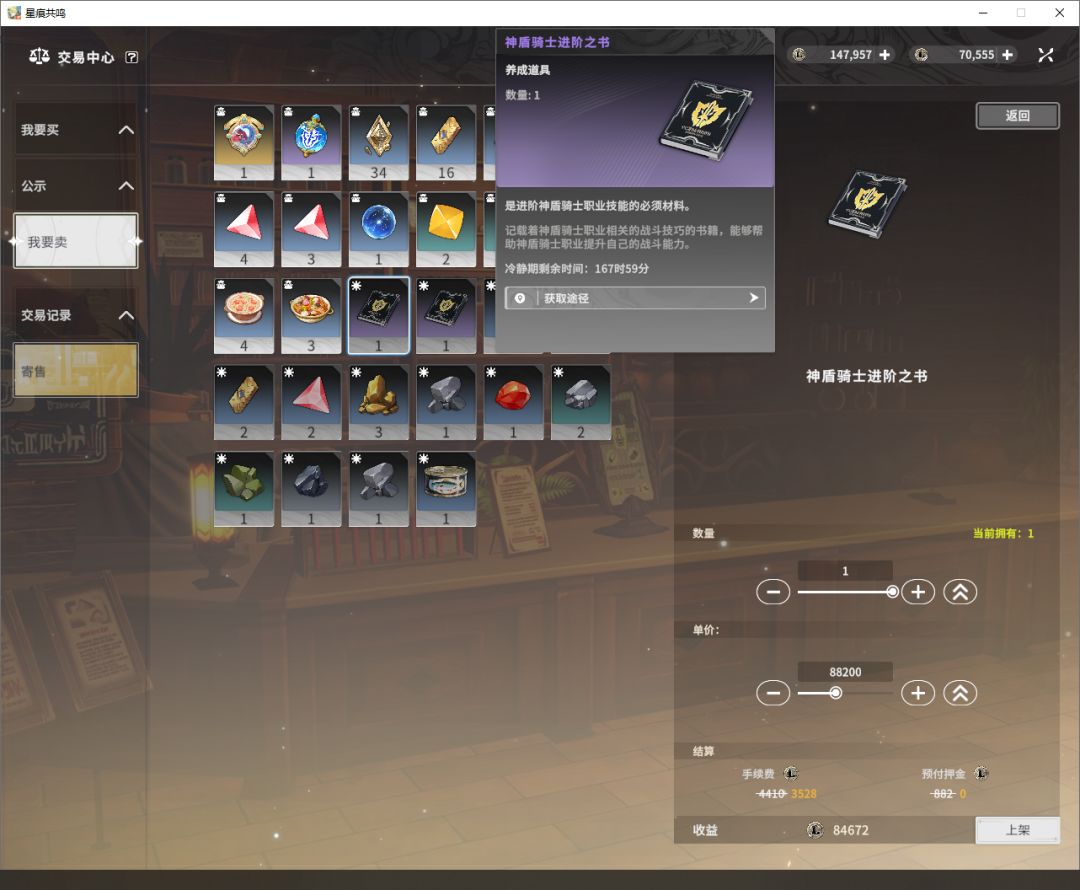The height and width of the screenshot is (890, 1080).
Task: Click the unit price field showing 88200
Action: [x=845, y=672]
